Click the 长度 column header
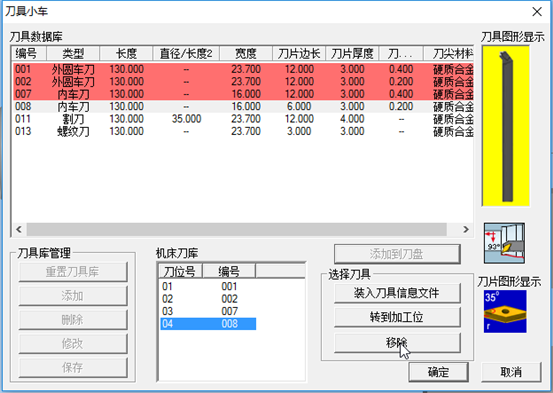Image resolution: width=553 pixels, height=393 pixels. click(x=126, y=54)
